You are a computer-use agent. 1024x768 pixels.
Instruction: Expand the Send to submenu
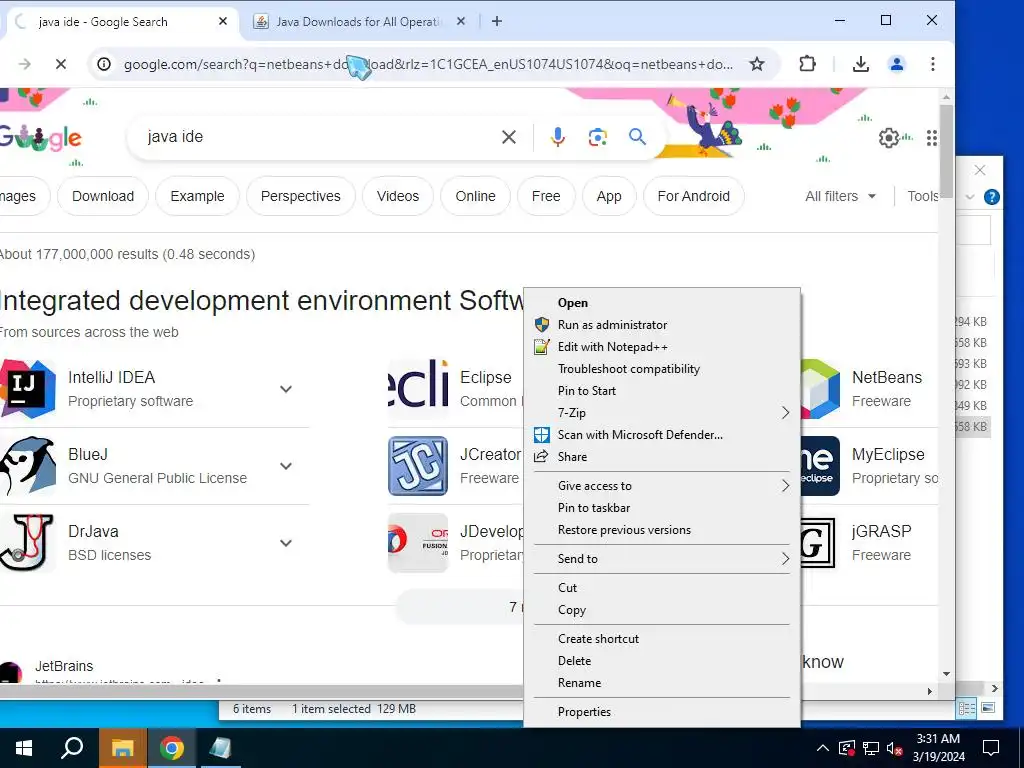point(662,558)
